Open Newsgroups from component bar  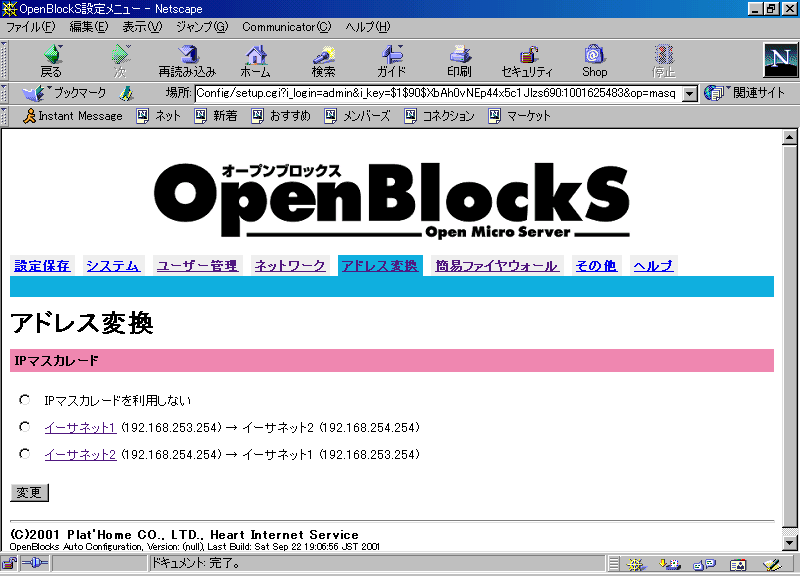tap(704, 564)
